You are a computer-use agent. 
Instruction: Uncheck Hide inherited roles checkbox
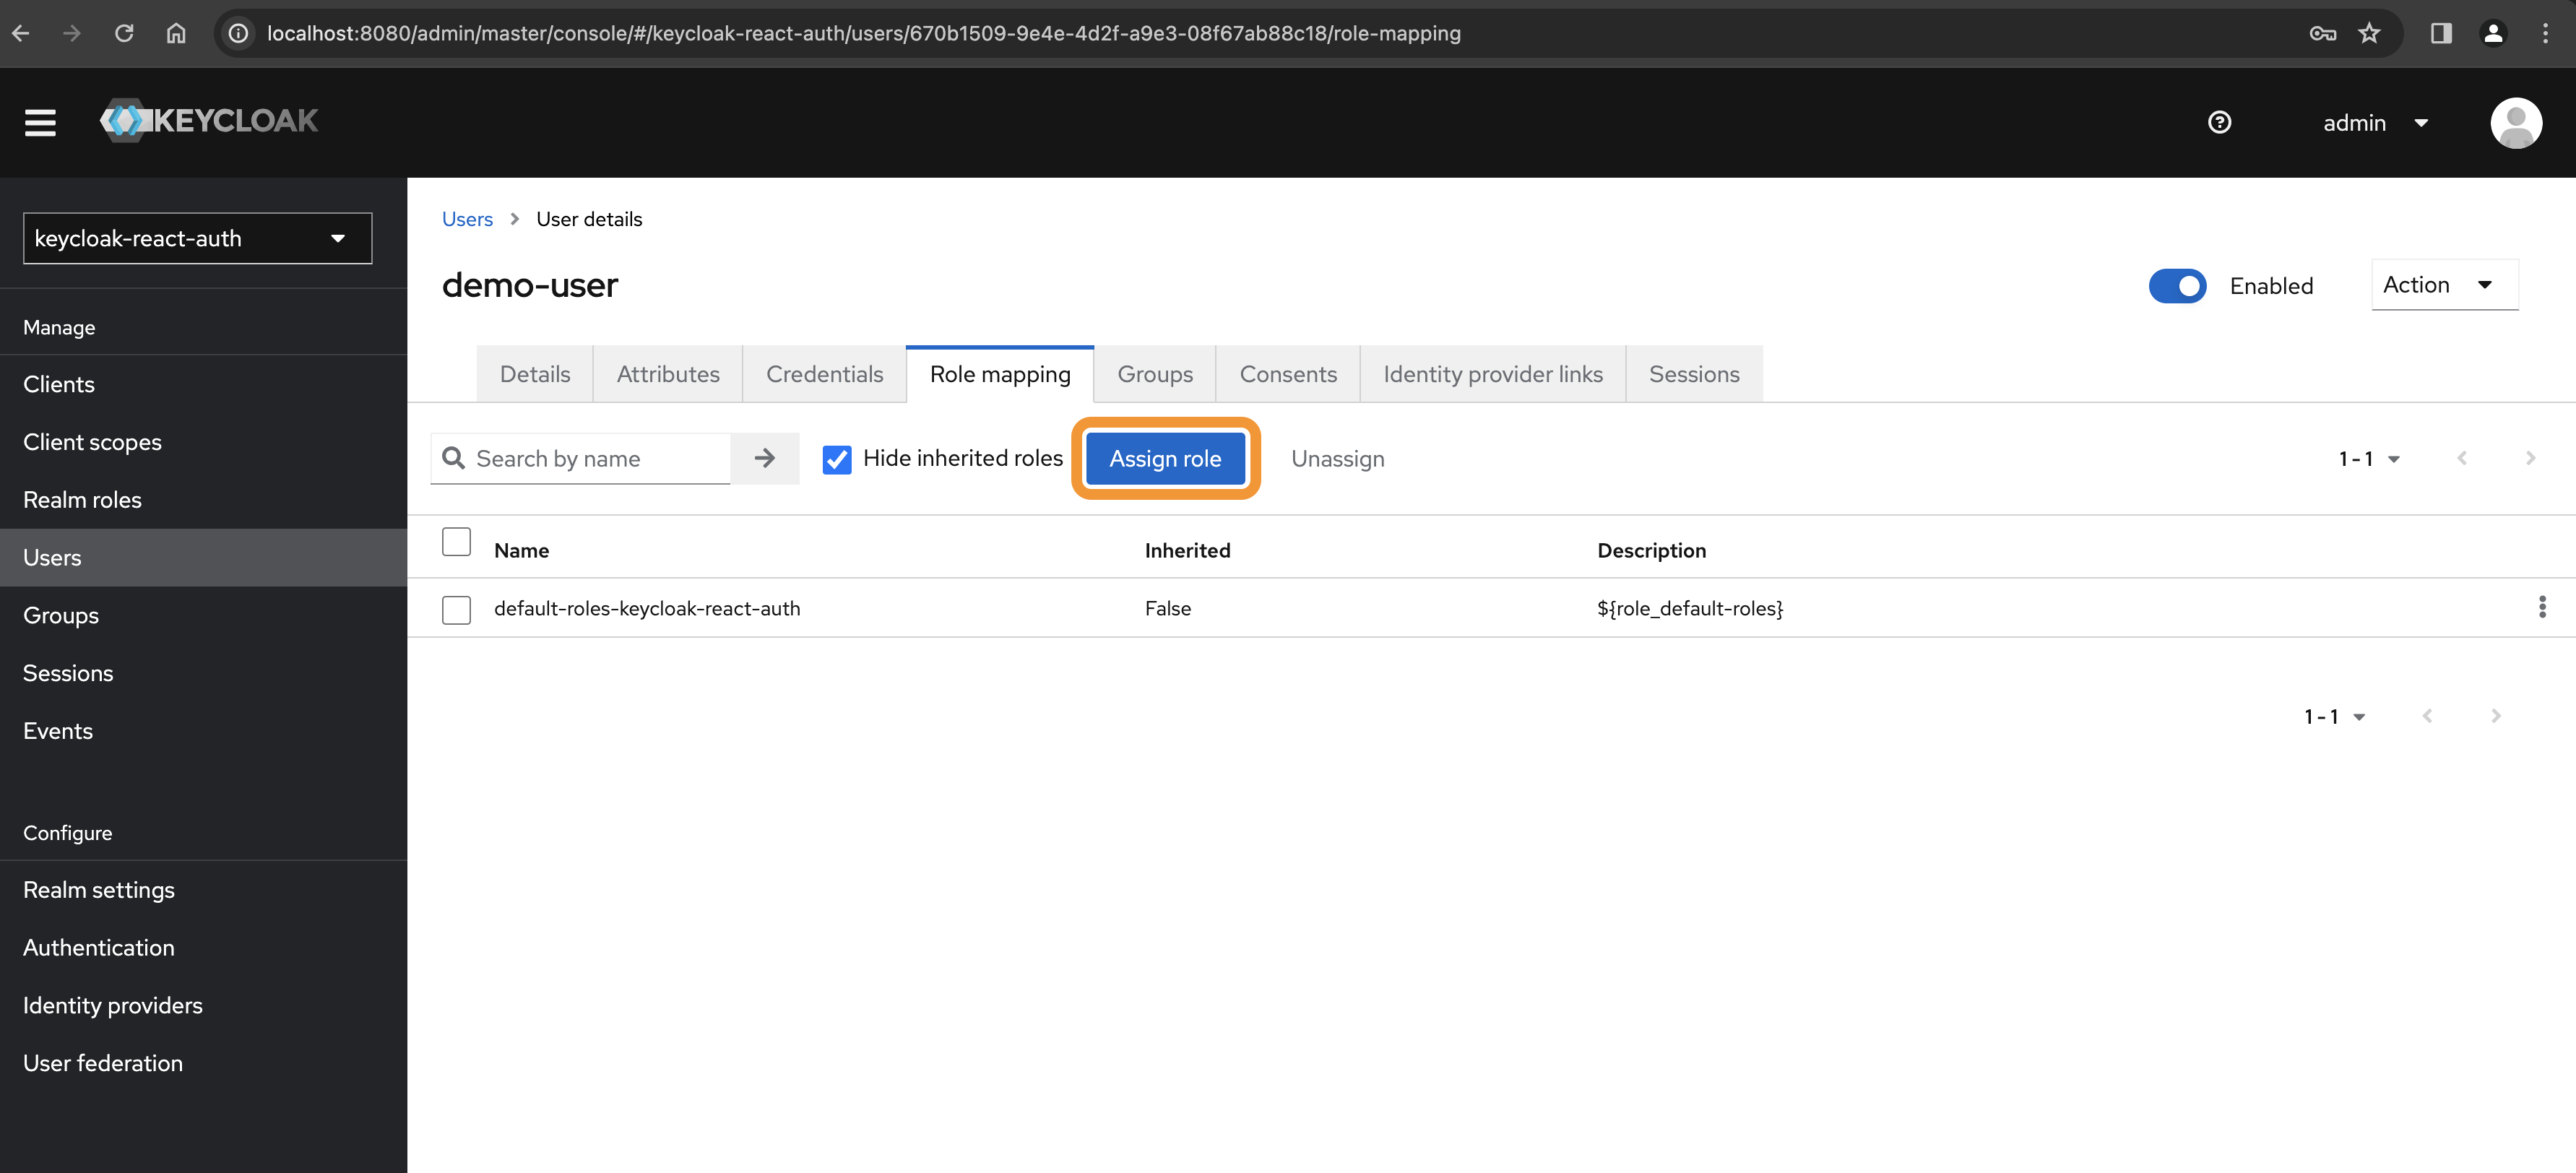pyautogui.click(x=836, y=459)
